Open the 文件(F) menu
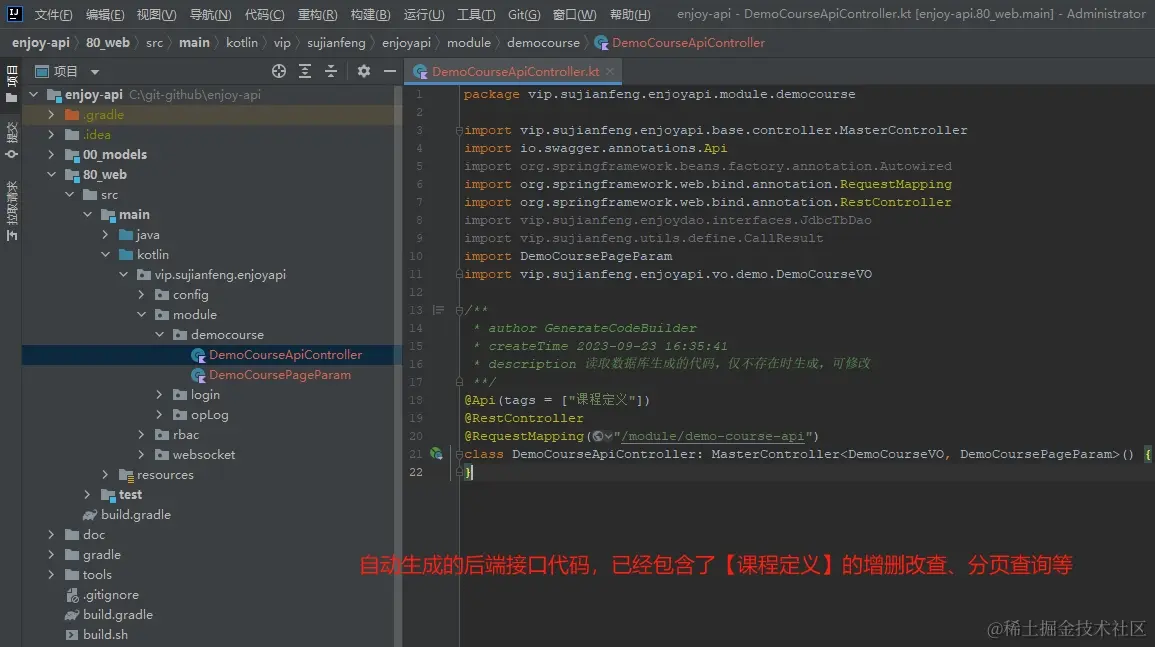 (x=53, y=14)
